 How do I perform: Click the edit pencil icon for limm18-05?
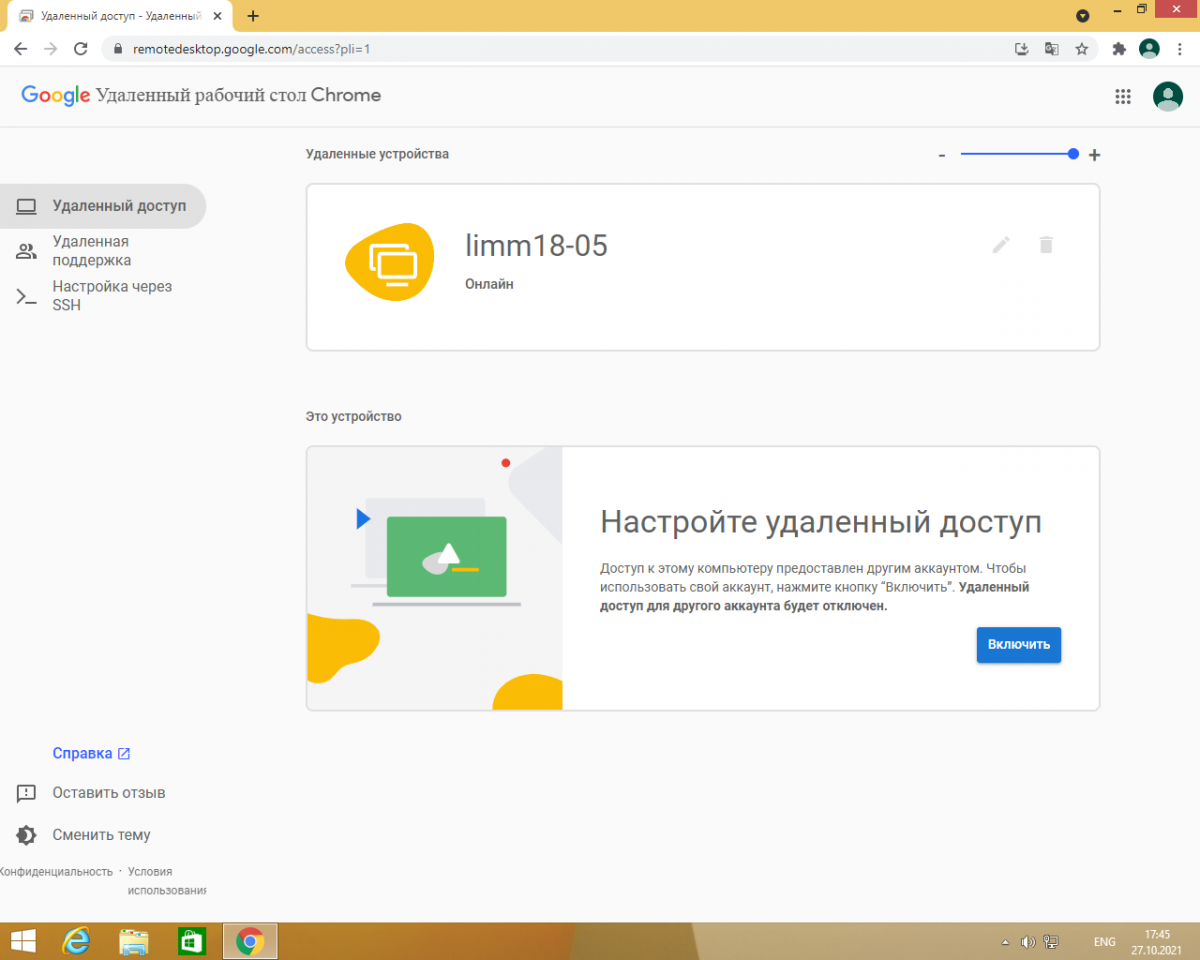click(1001, 244)
